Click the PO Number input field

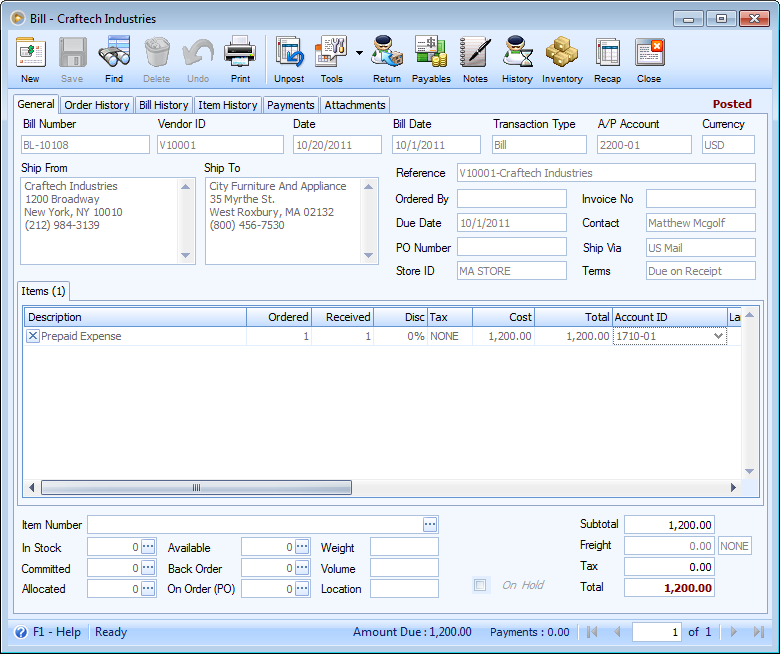(x=511, y=247)
